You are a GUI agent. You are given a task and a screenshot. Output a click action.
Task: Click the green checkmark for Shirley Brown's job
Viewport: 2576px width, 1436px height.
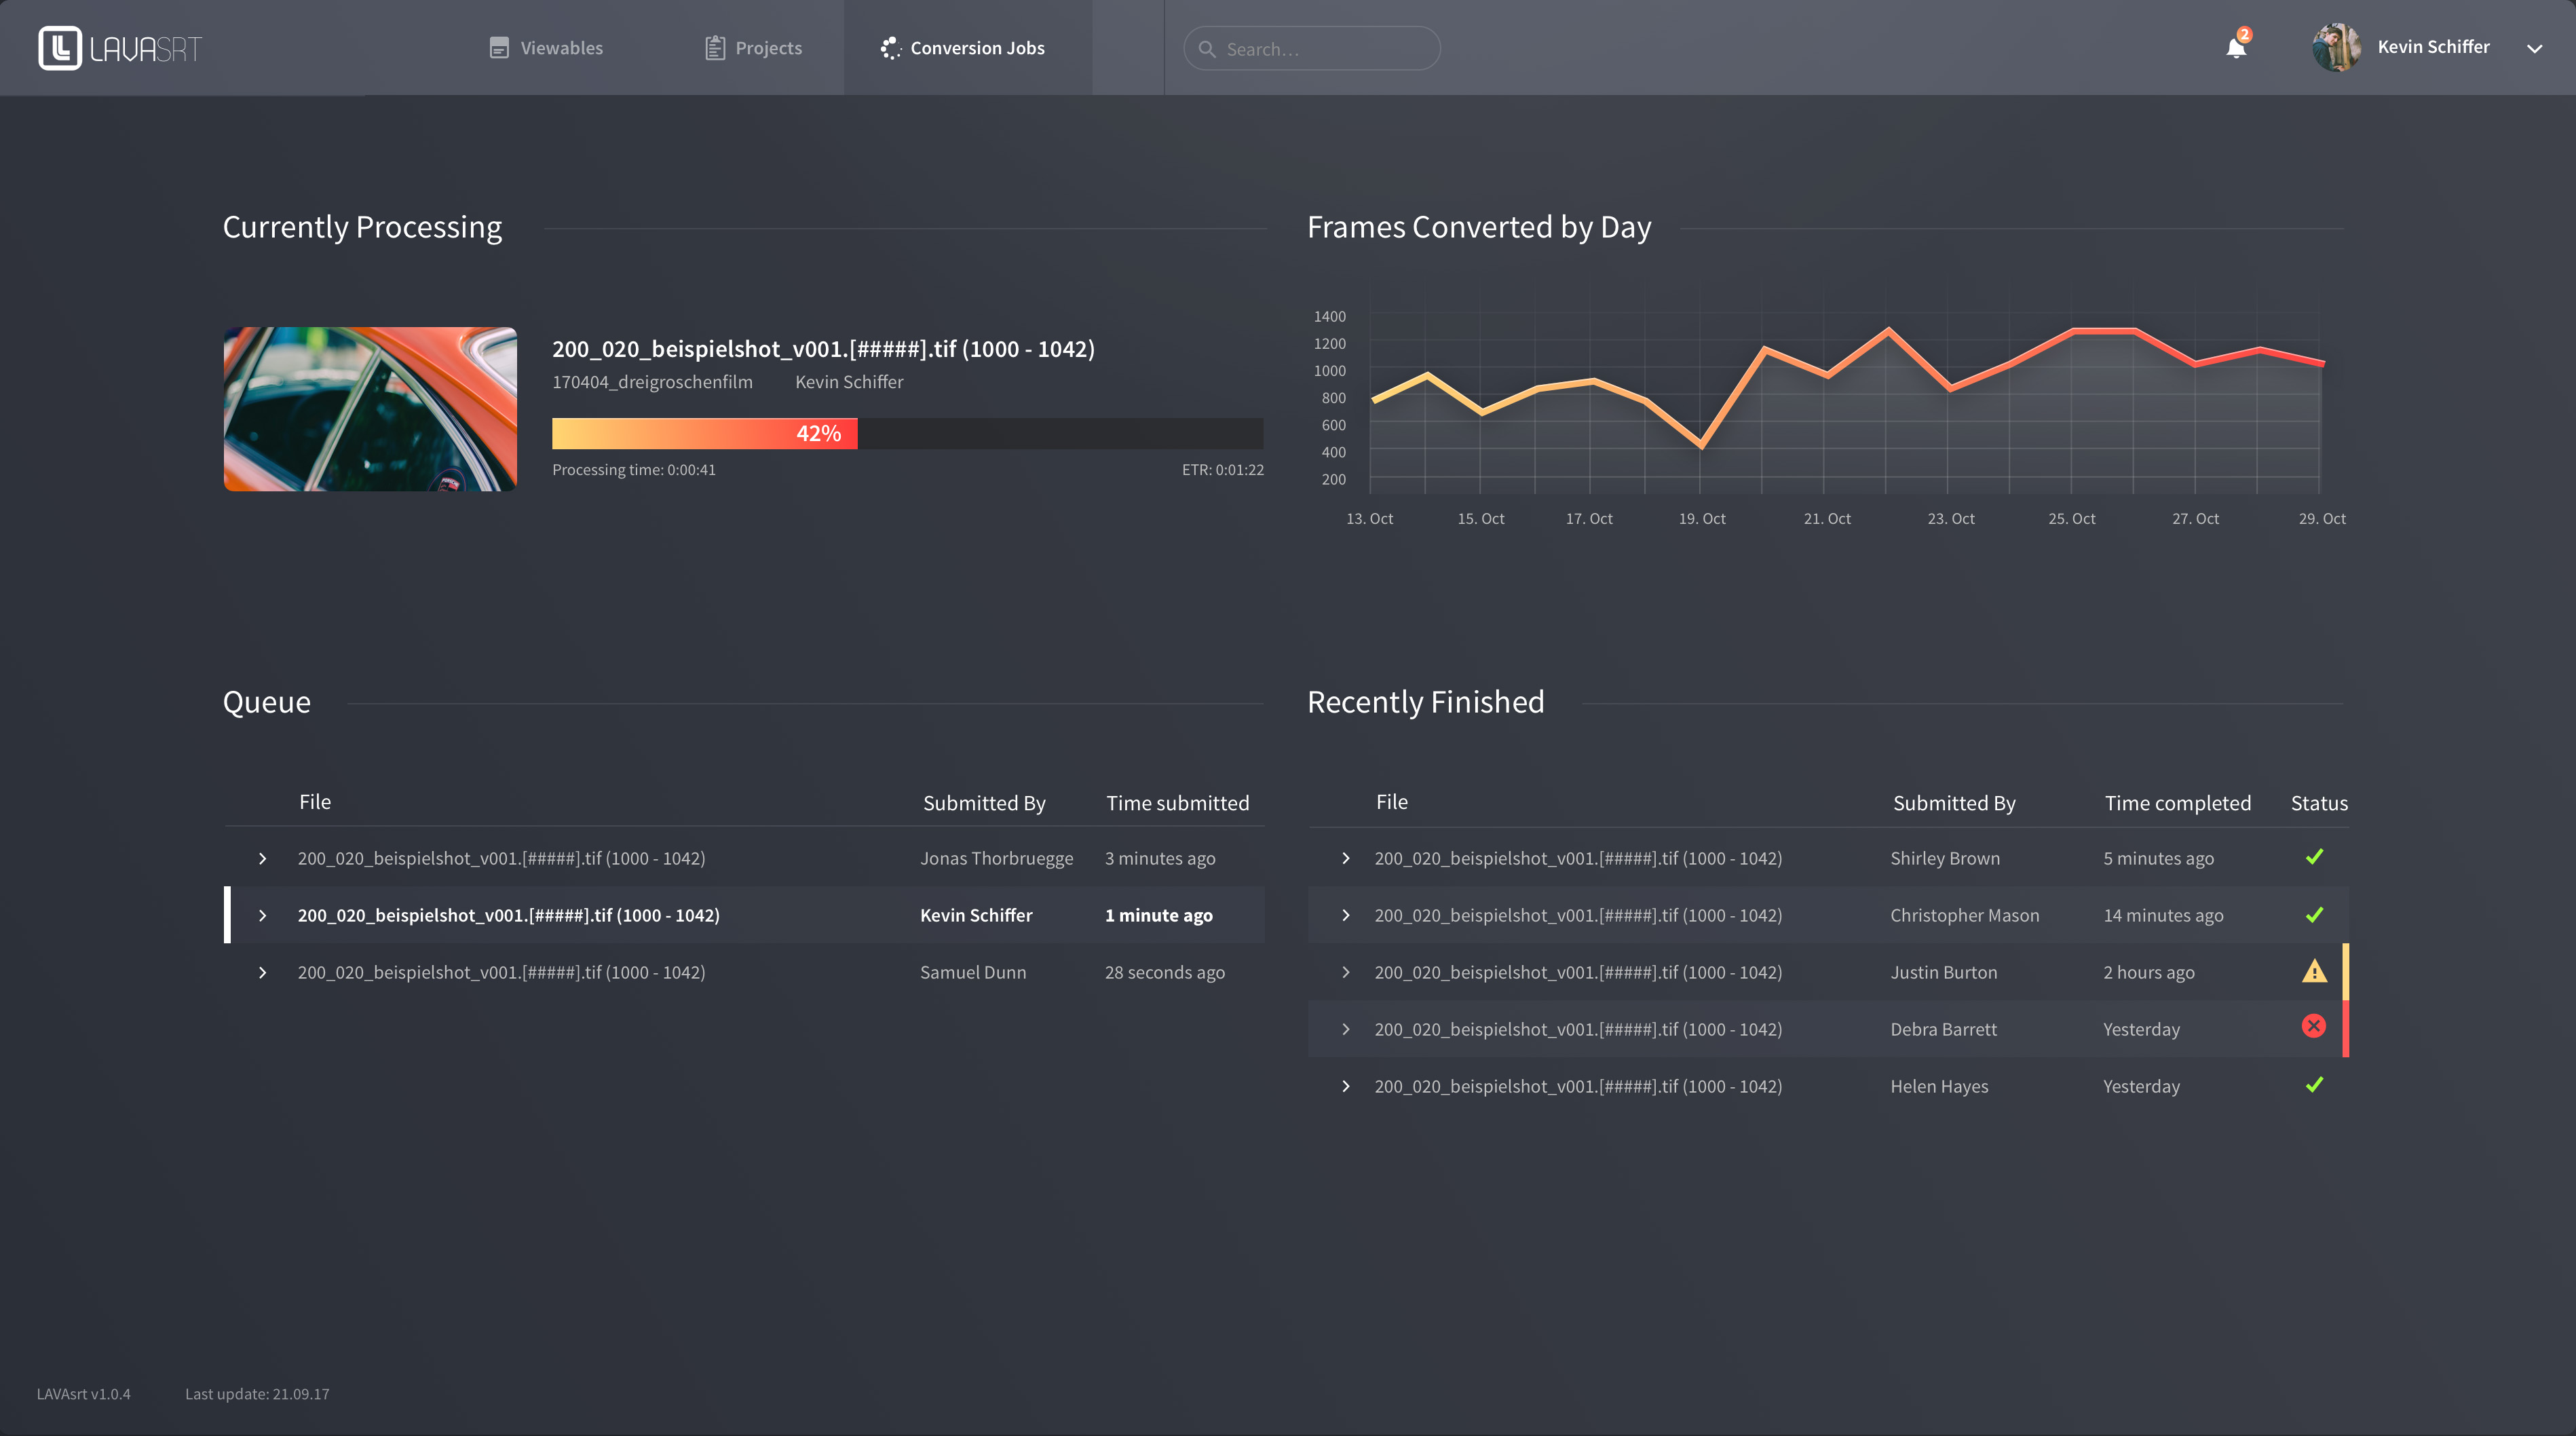[x=2314, y=857]
